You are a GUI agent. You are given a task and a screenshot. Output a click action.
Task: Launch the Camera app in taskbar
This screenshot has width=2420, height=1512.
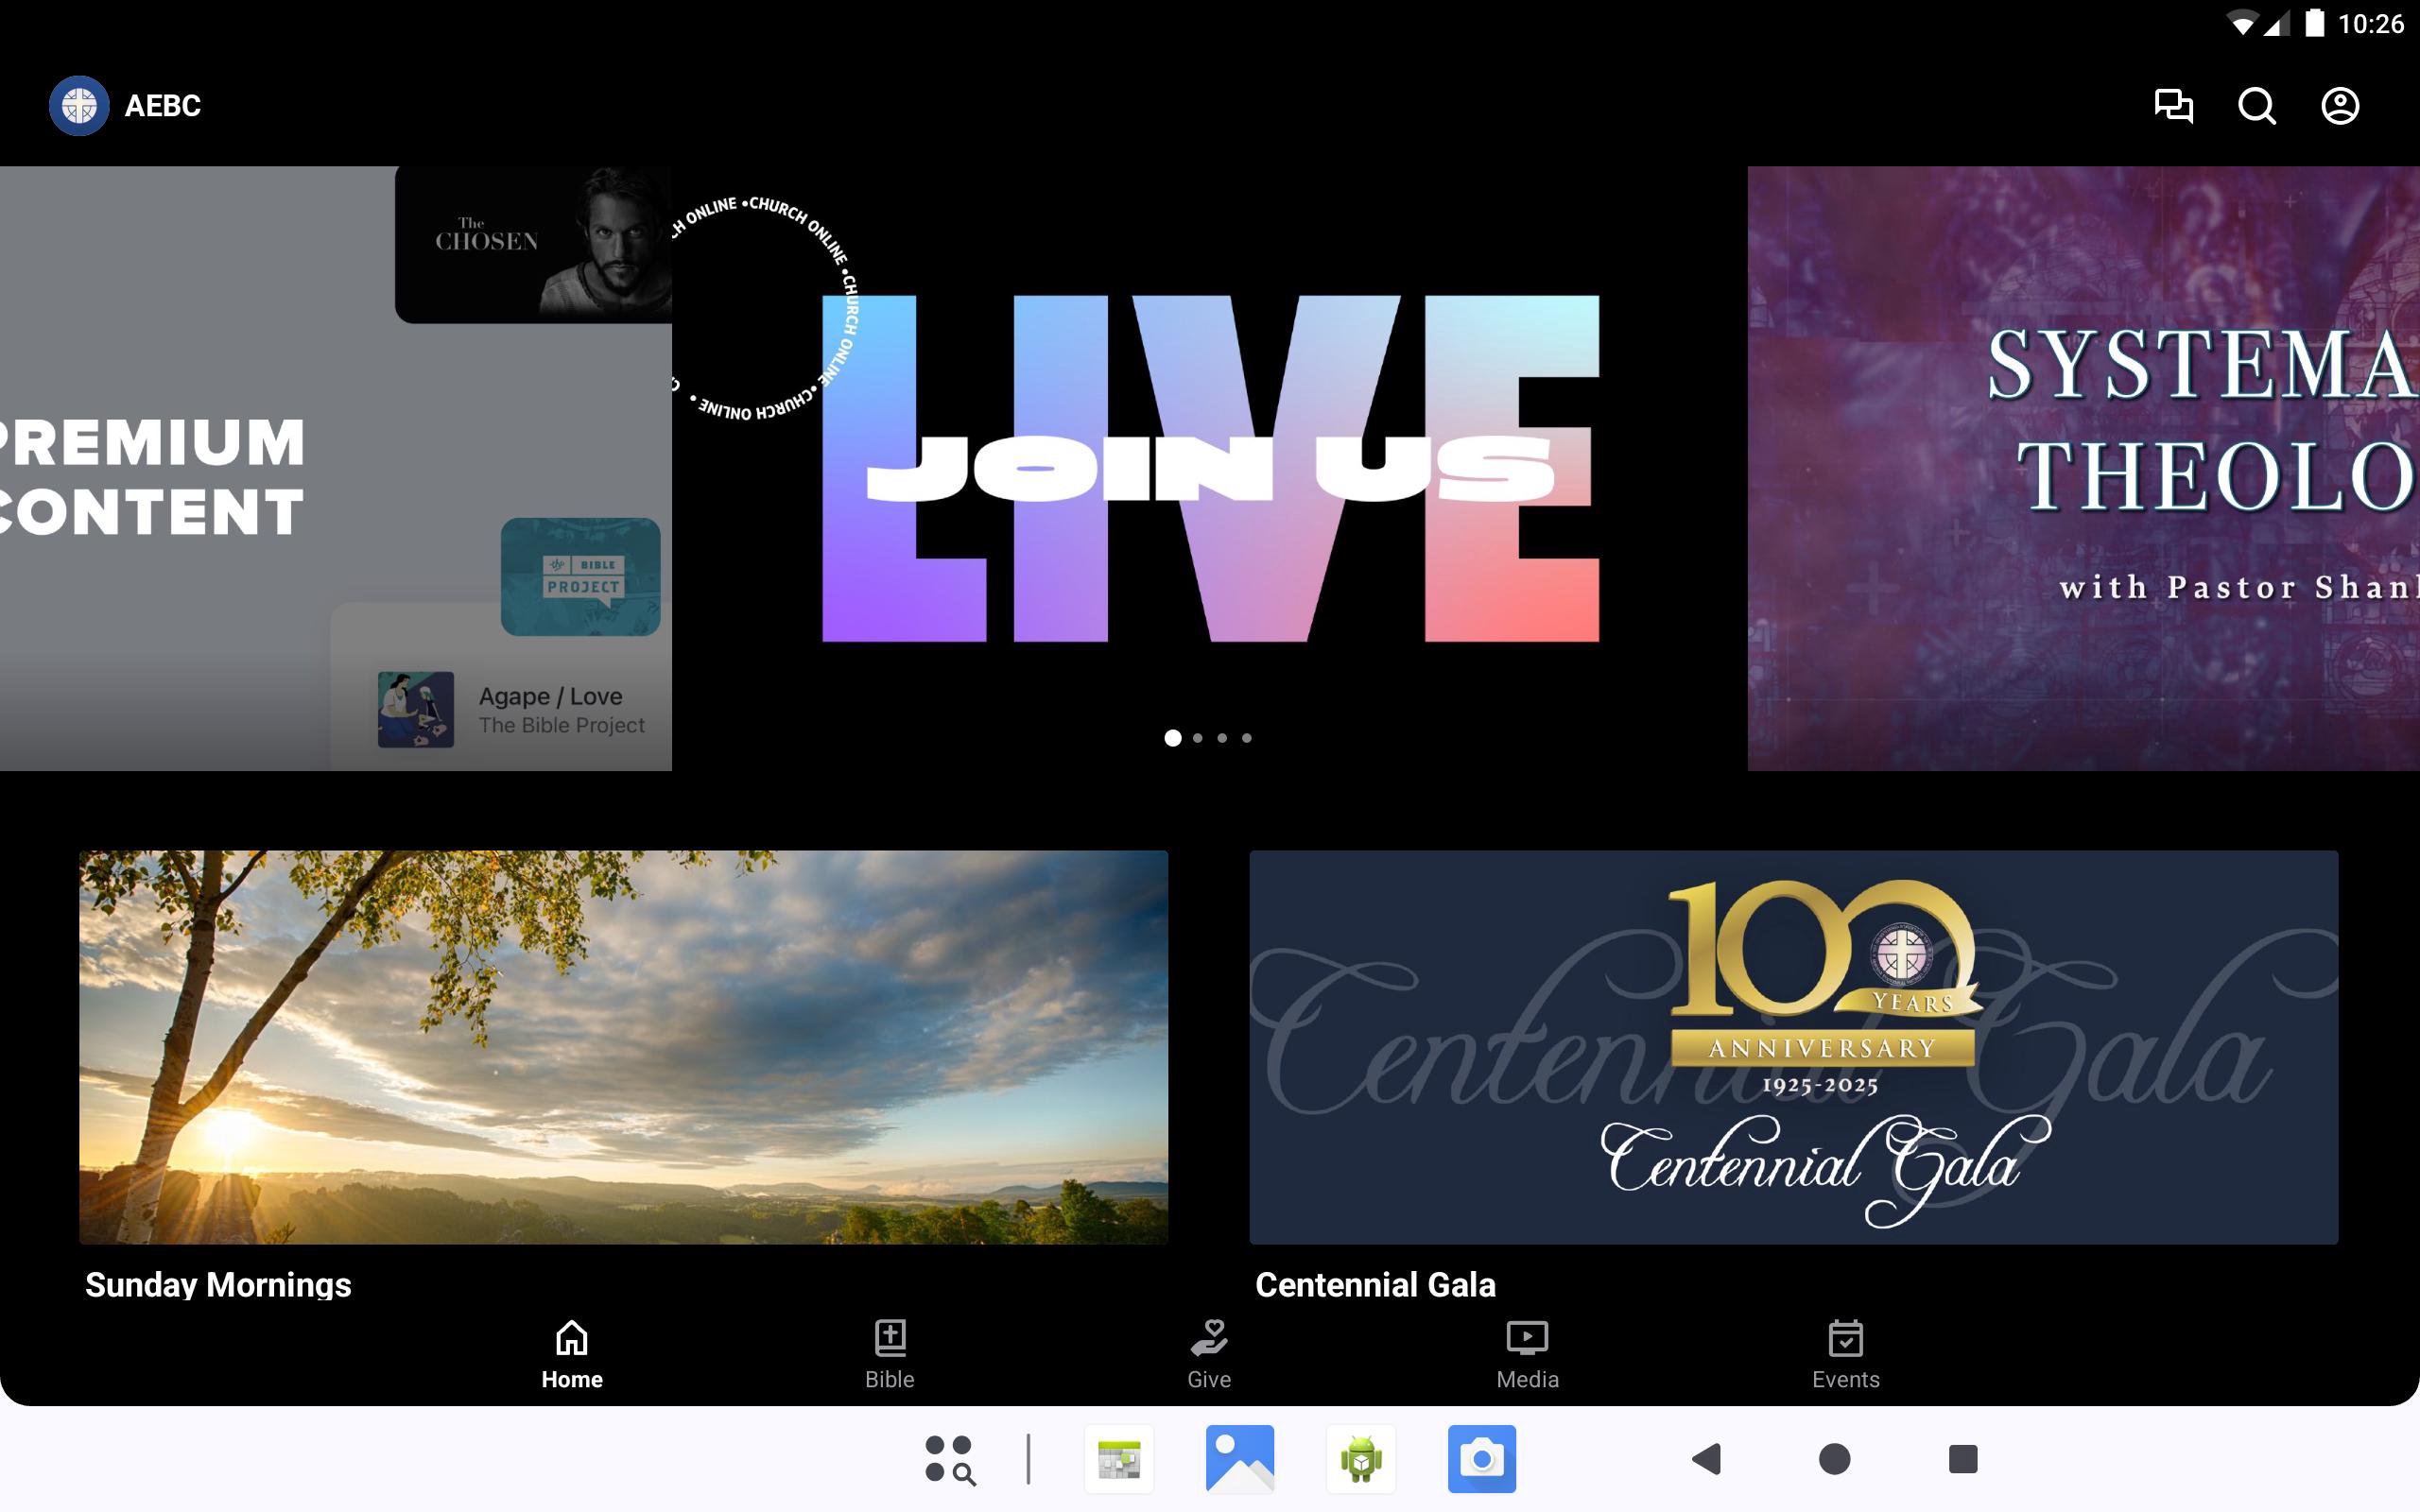point(1481,1459)
